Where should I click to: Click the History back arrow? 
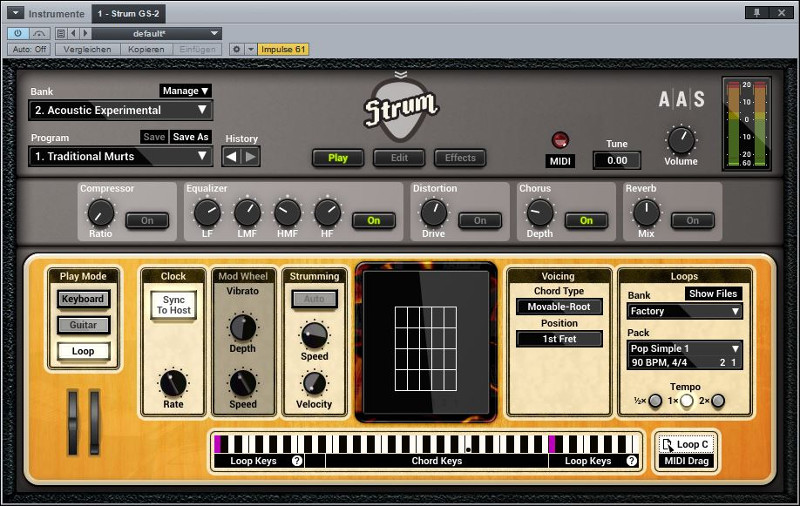(231, 157)
